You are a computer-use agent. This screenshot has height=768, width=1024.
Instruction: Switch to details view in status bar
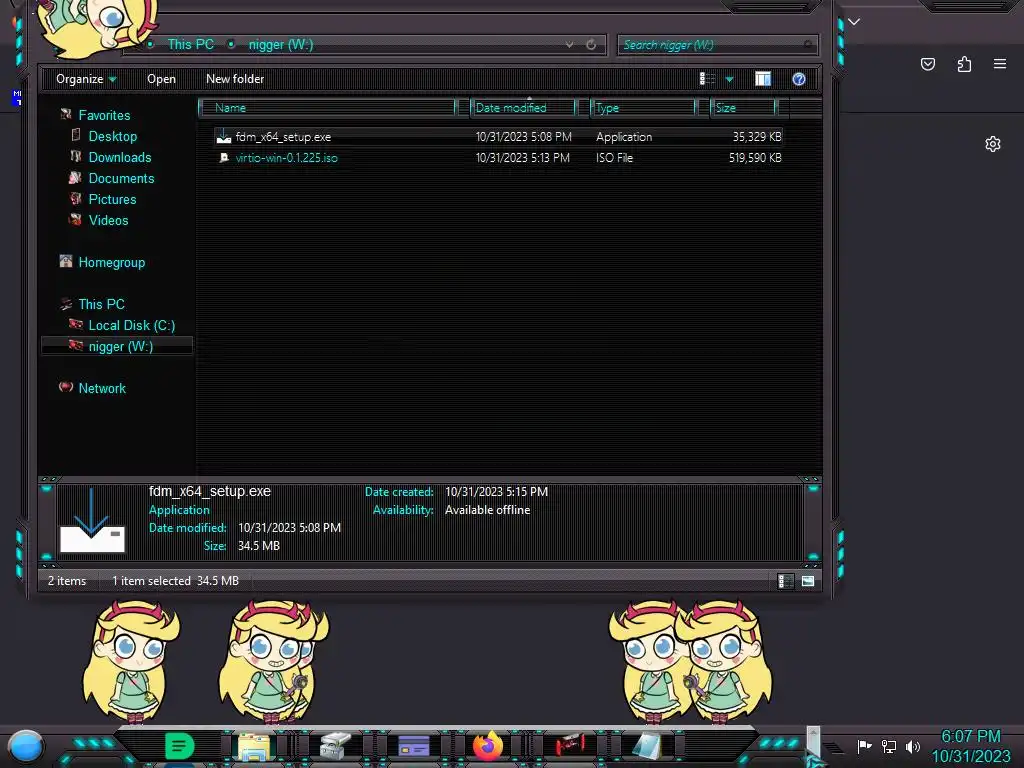tap(786, 581)
